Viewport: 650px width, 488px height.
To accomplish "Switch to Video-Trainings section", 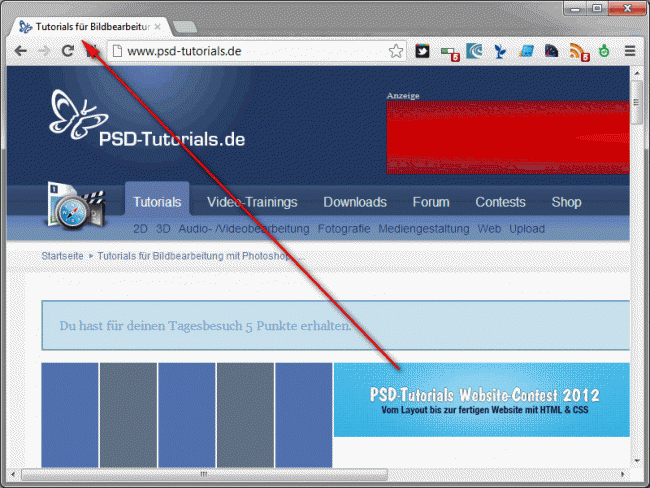I will [252, 202].
